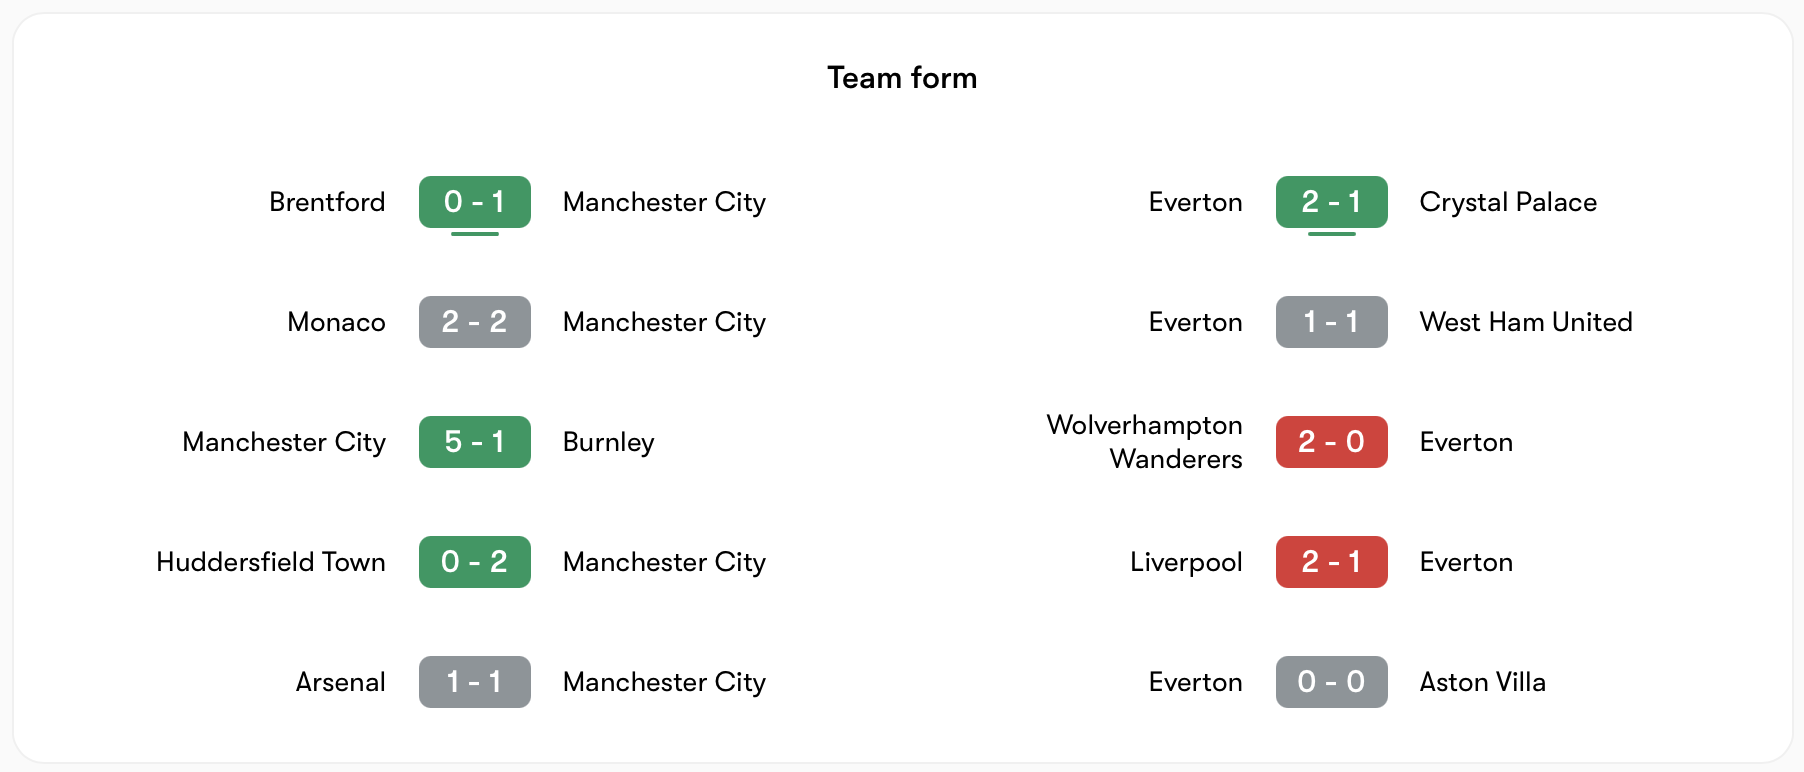This screenshot has height=772, width=1804.
Task: Select the Wolverhampton 2 - 0 loss badge
Action: click(x=1331, y=442)
